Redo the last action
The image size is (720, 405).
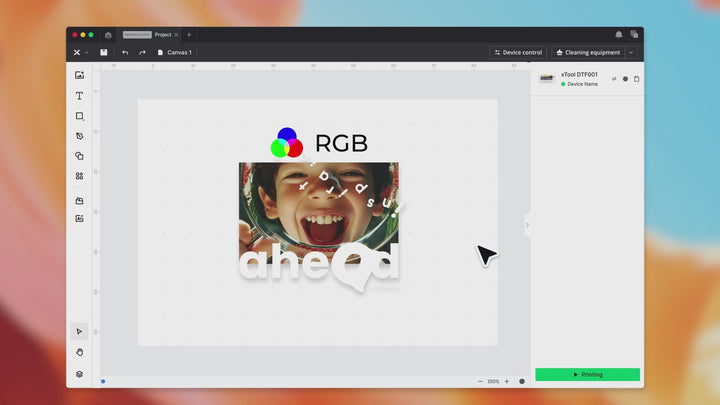142,52
